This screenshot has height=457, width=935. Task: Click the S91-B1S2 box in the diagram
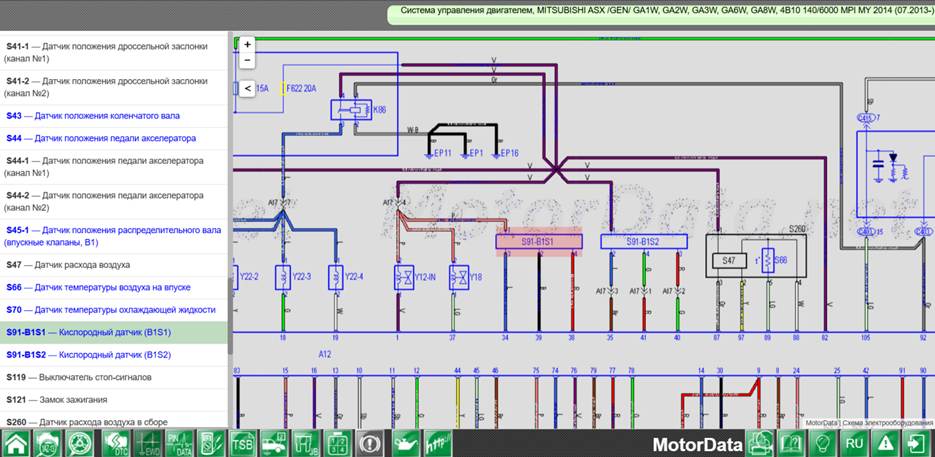643,242
